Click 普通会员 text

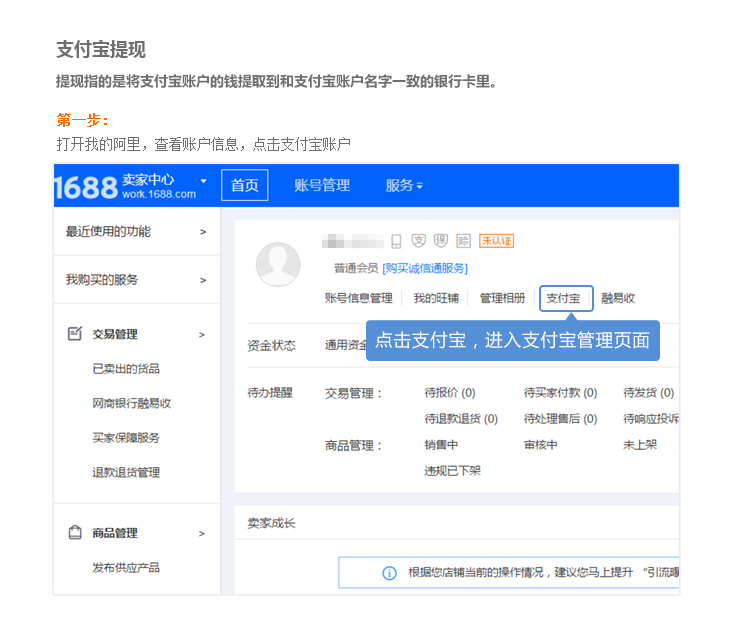(x=356, y=269)
